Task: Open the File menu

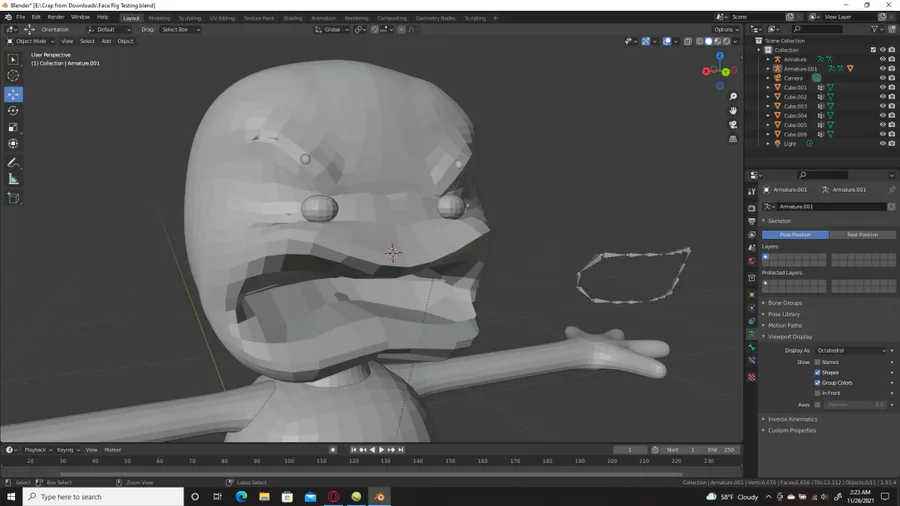Action: [x=20, y=17]
